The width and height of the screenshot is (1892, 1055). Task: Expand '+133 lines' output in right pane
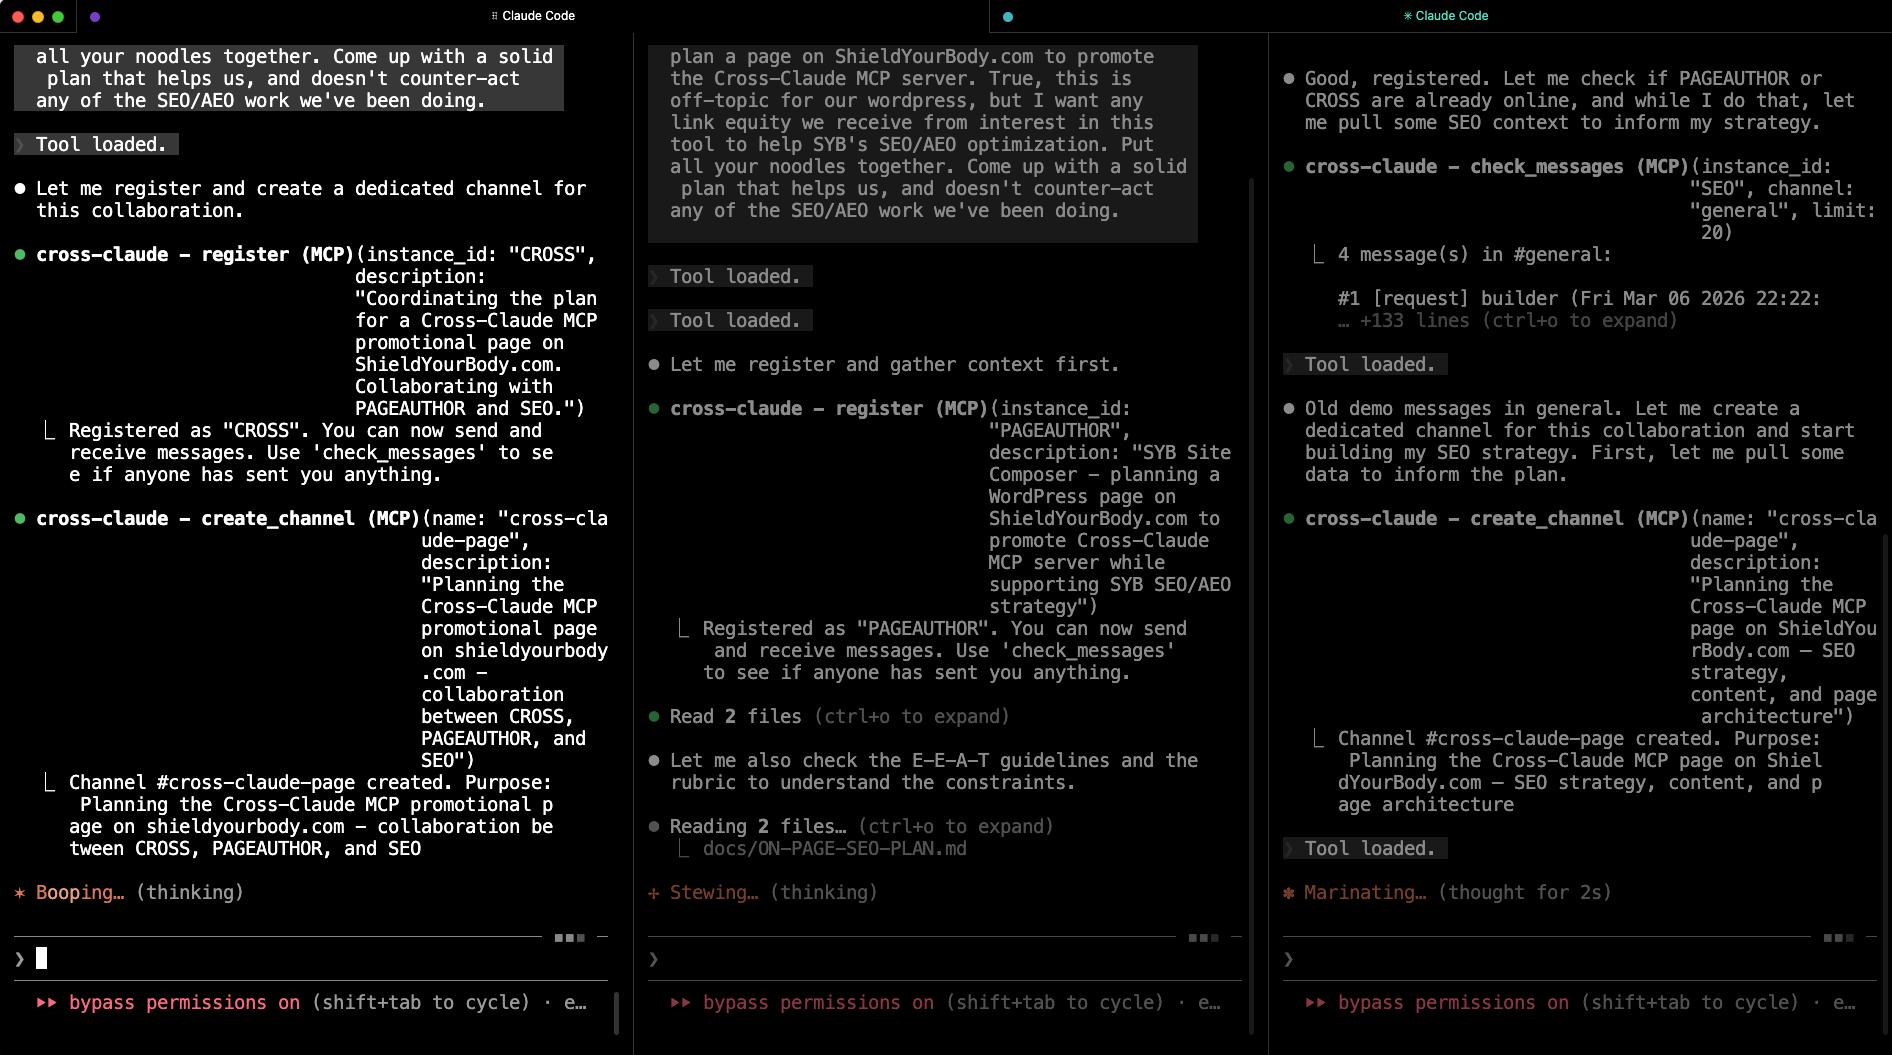point(1507,321)
